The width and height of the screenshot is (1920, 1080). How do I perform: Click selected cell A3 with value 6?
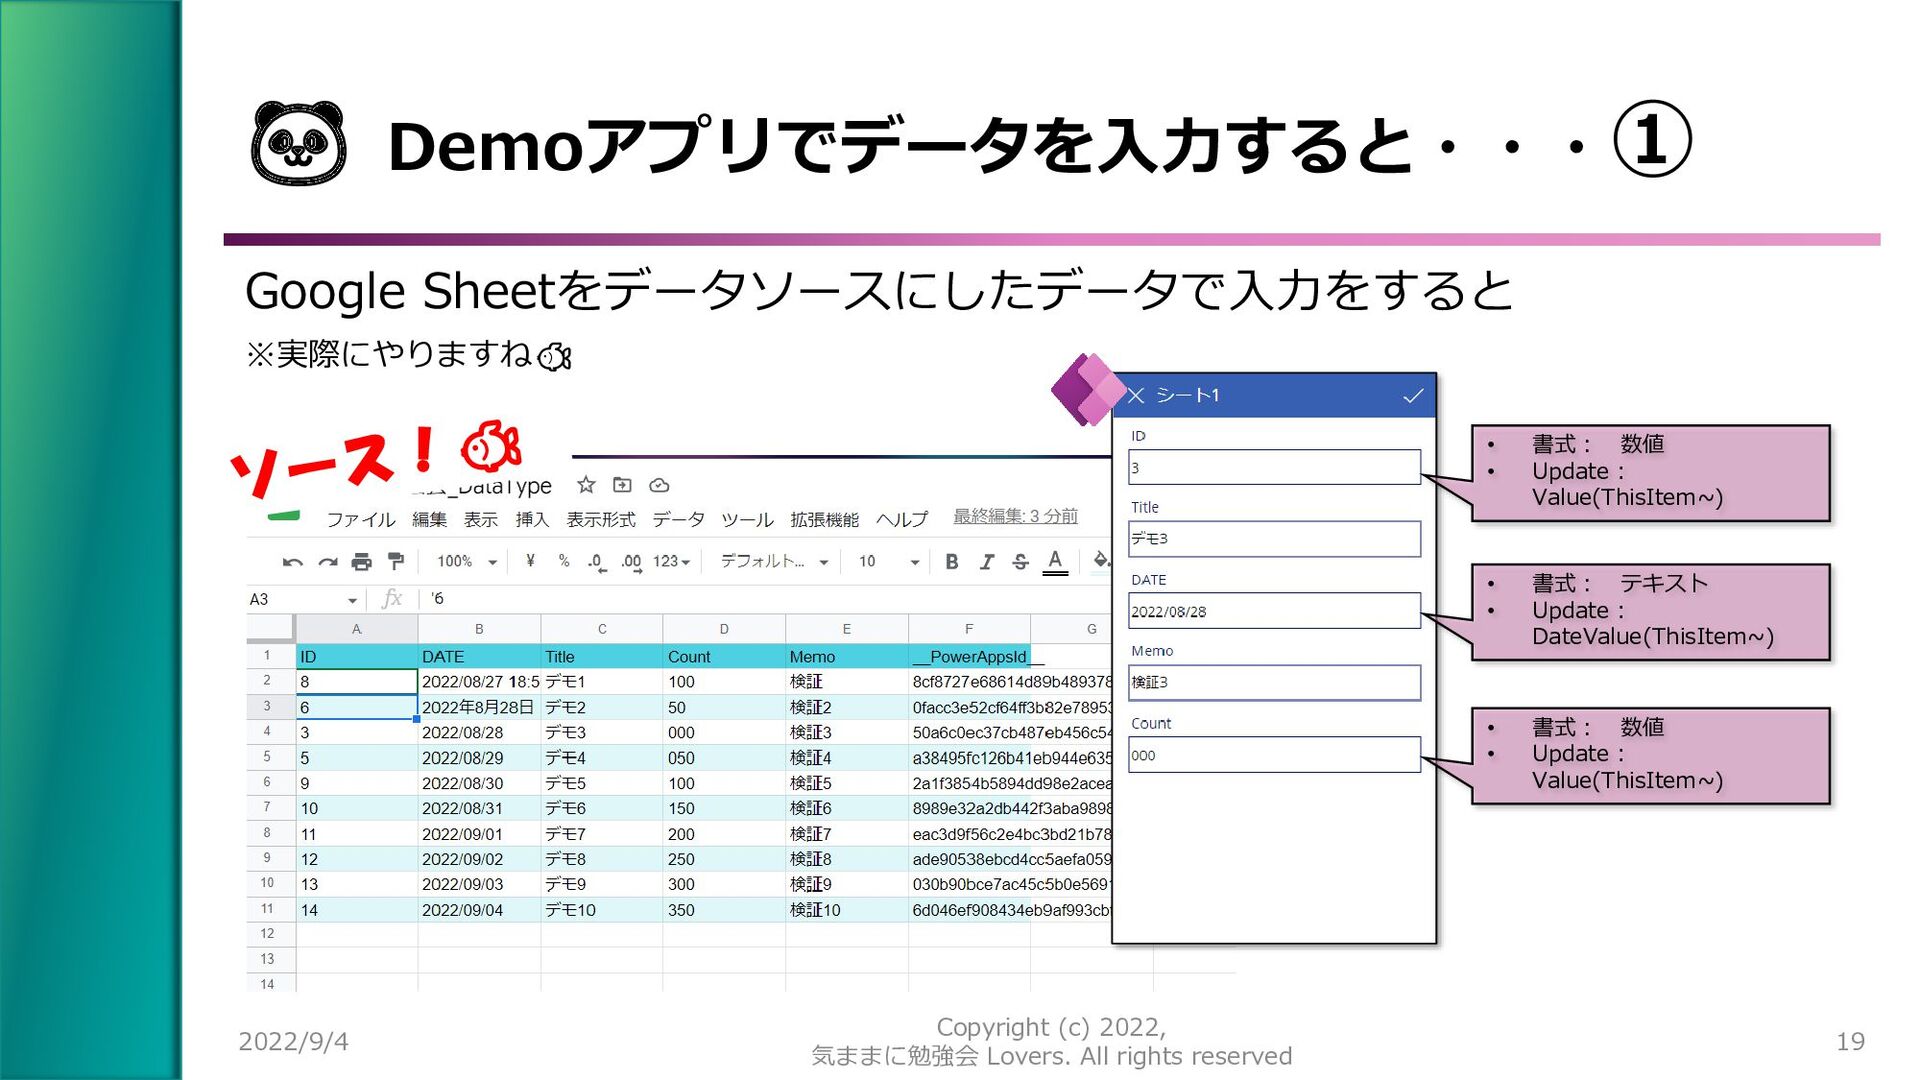(356, 707)
